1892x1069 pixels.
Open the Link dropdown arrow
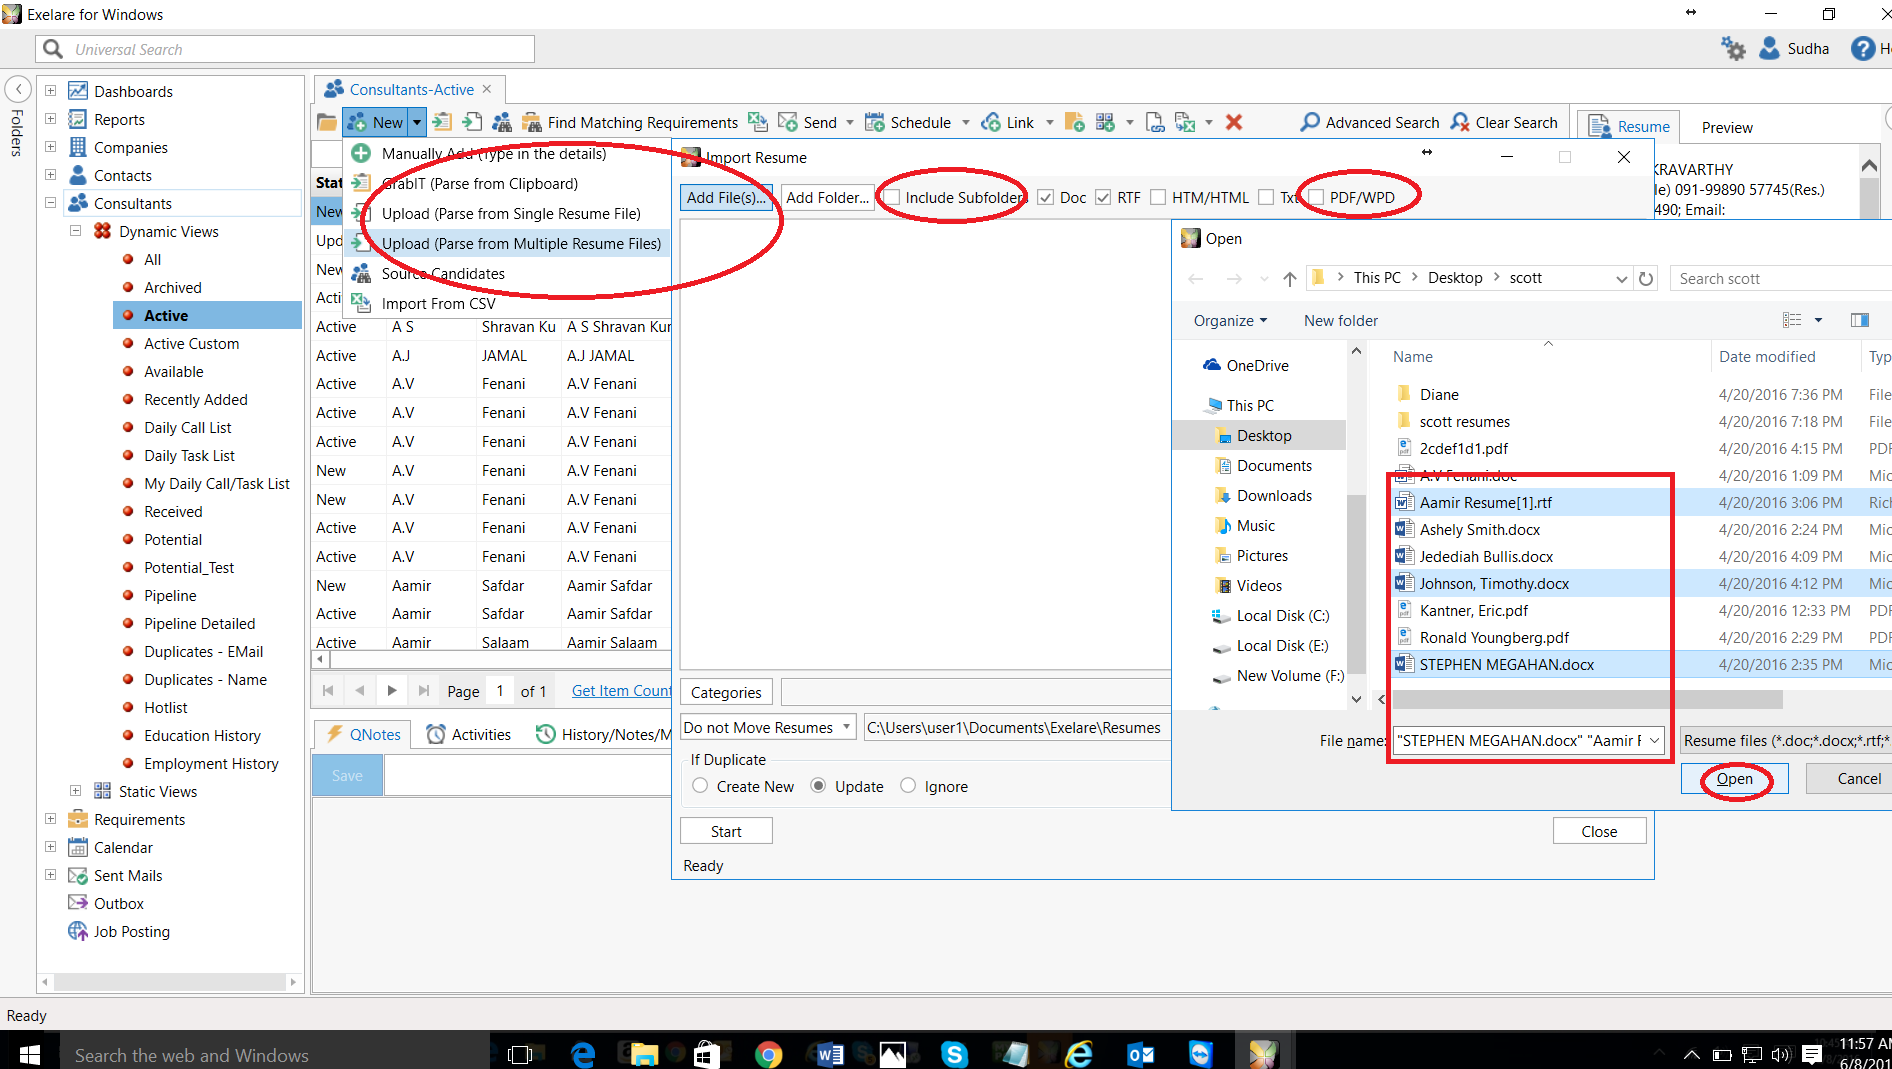[1050, 122]
